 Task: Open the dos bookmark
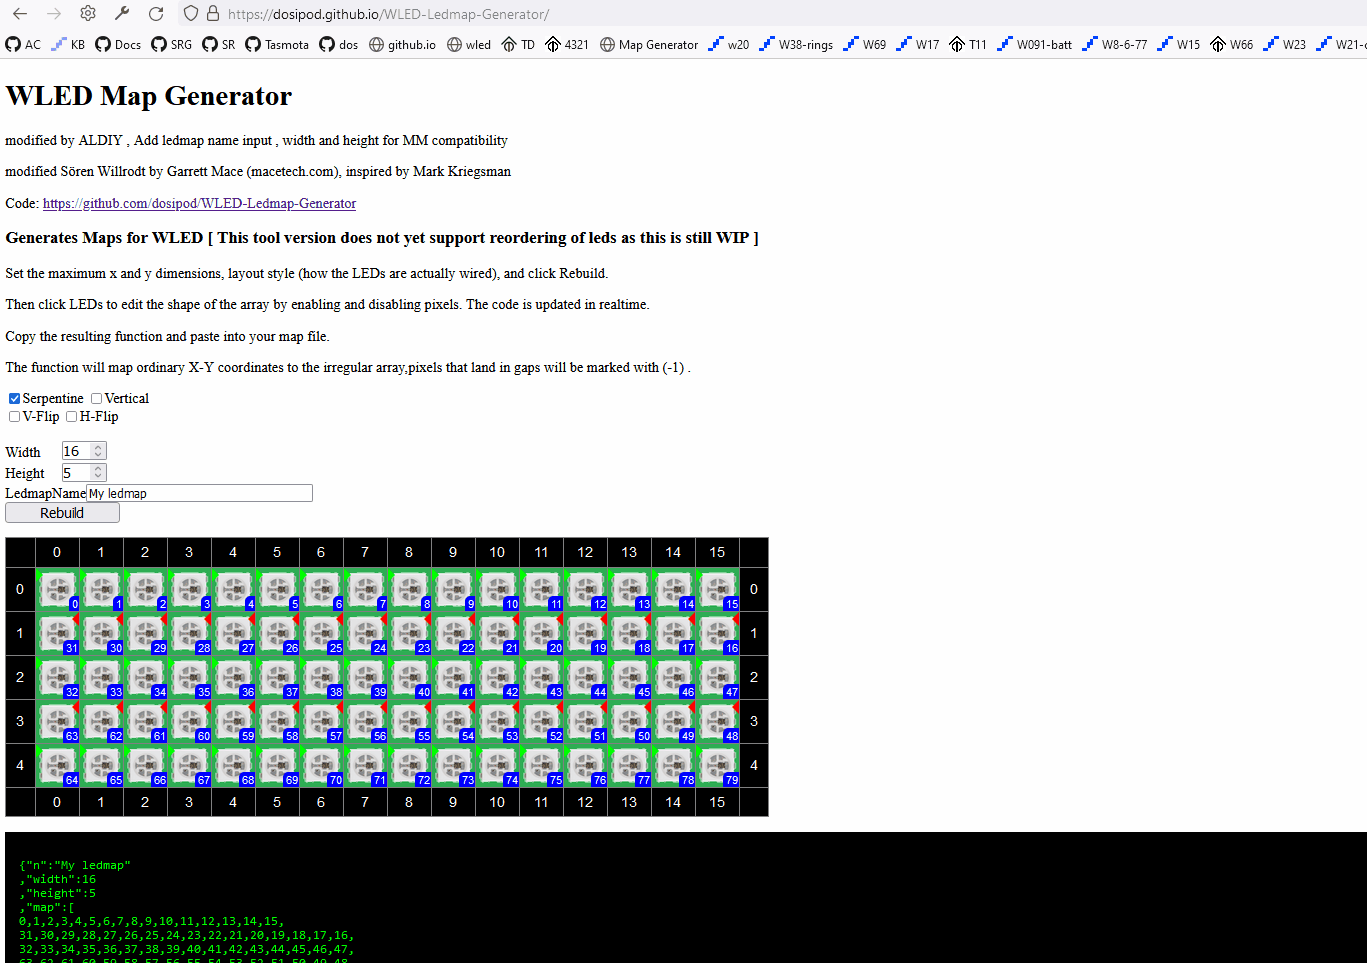point(339,44)
